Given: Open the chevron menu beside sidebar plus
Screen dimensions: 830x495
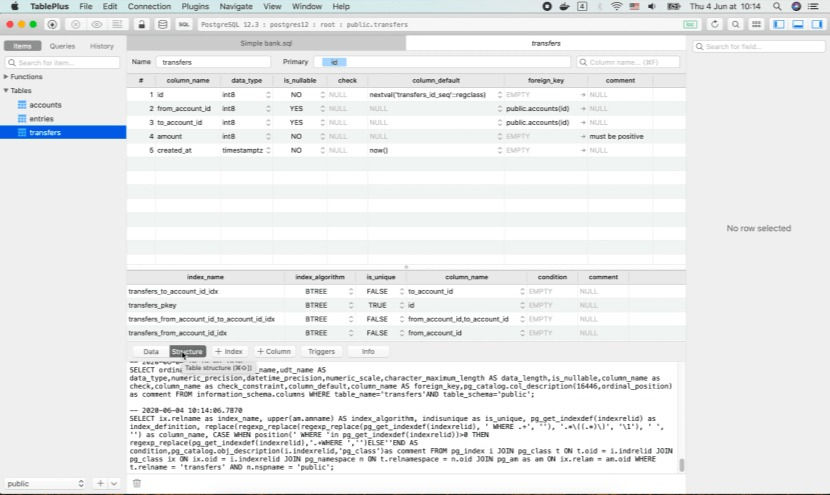Looking at the screenshot, I should tap(113, 483).
